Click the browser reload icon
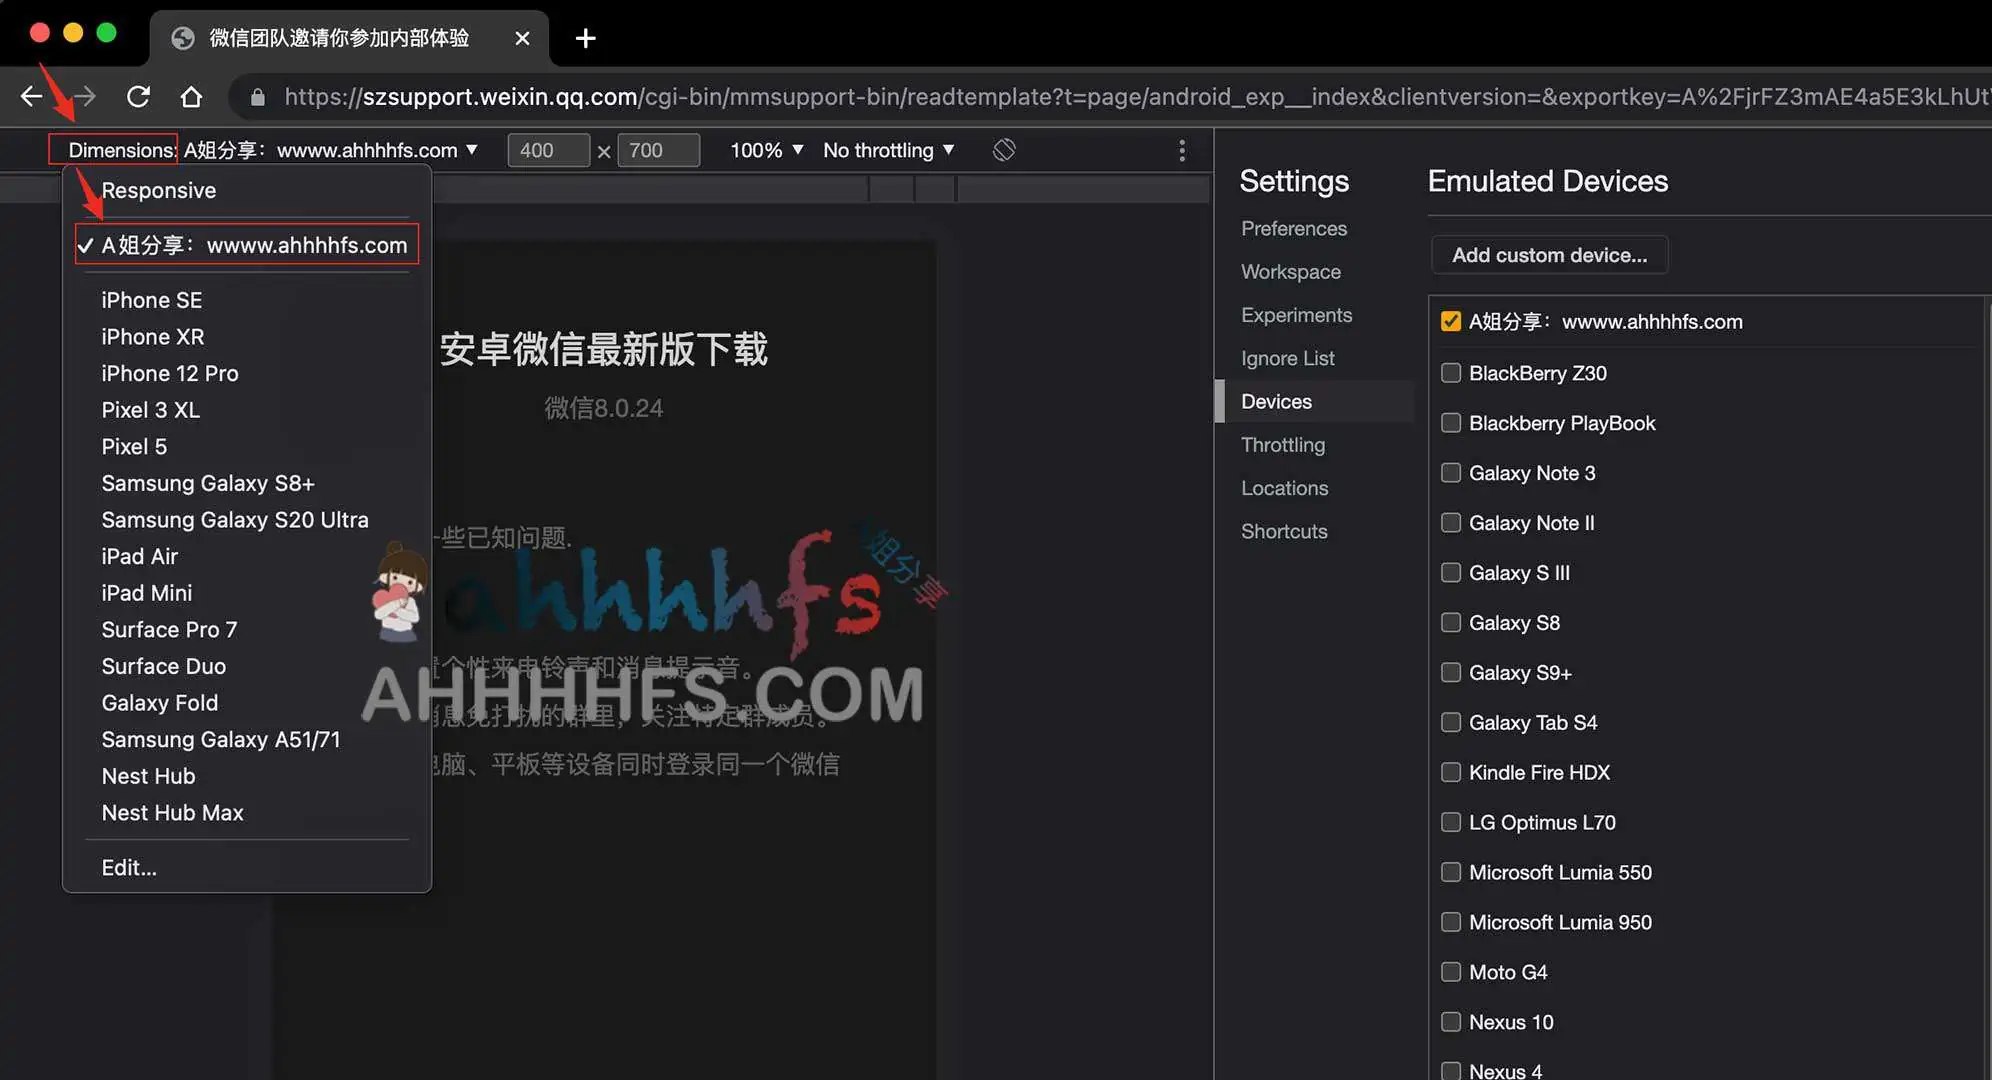Viewport: 1992px width, 1080px height. click(x=138, y=96)
